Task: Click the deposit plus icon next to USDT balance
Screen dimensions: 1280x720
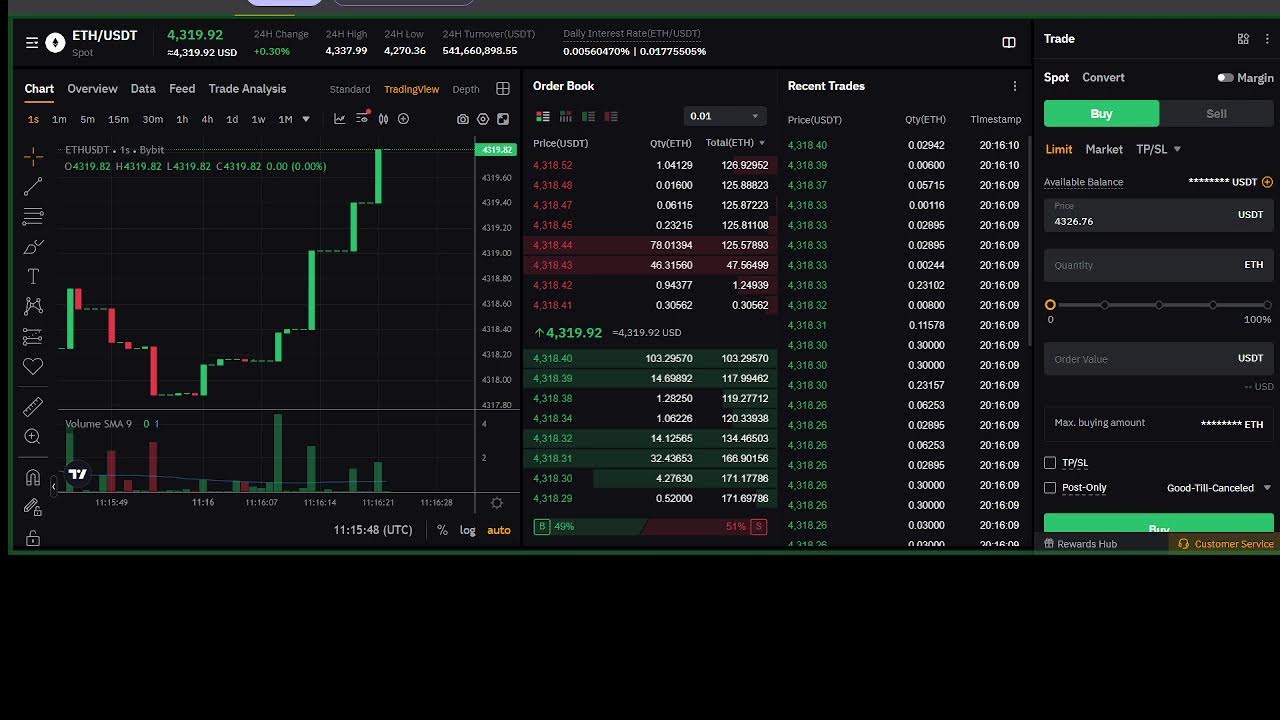Action: (1267, 182)
